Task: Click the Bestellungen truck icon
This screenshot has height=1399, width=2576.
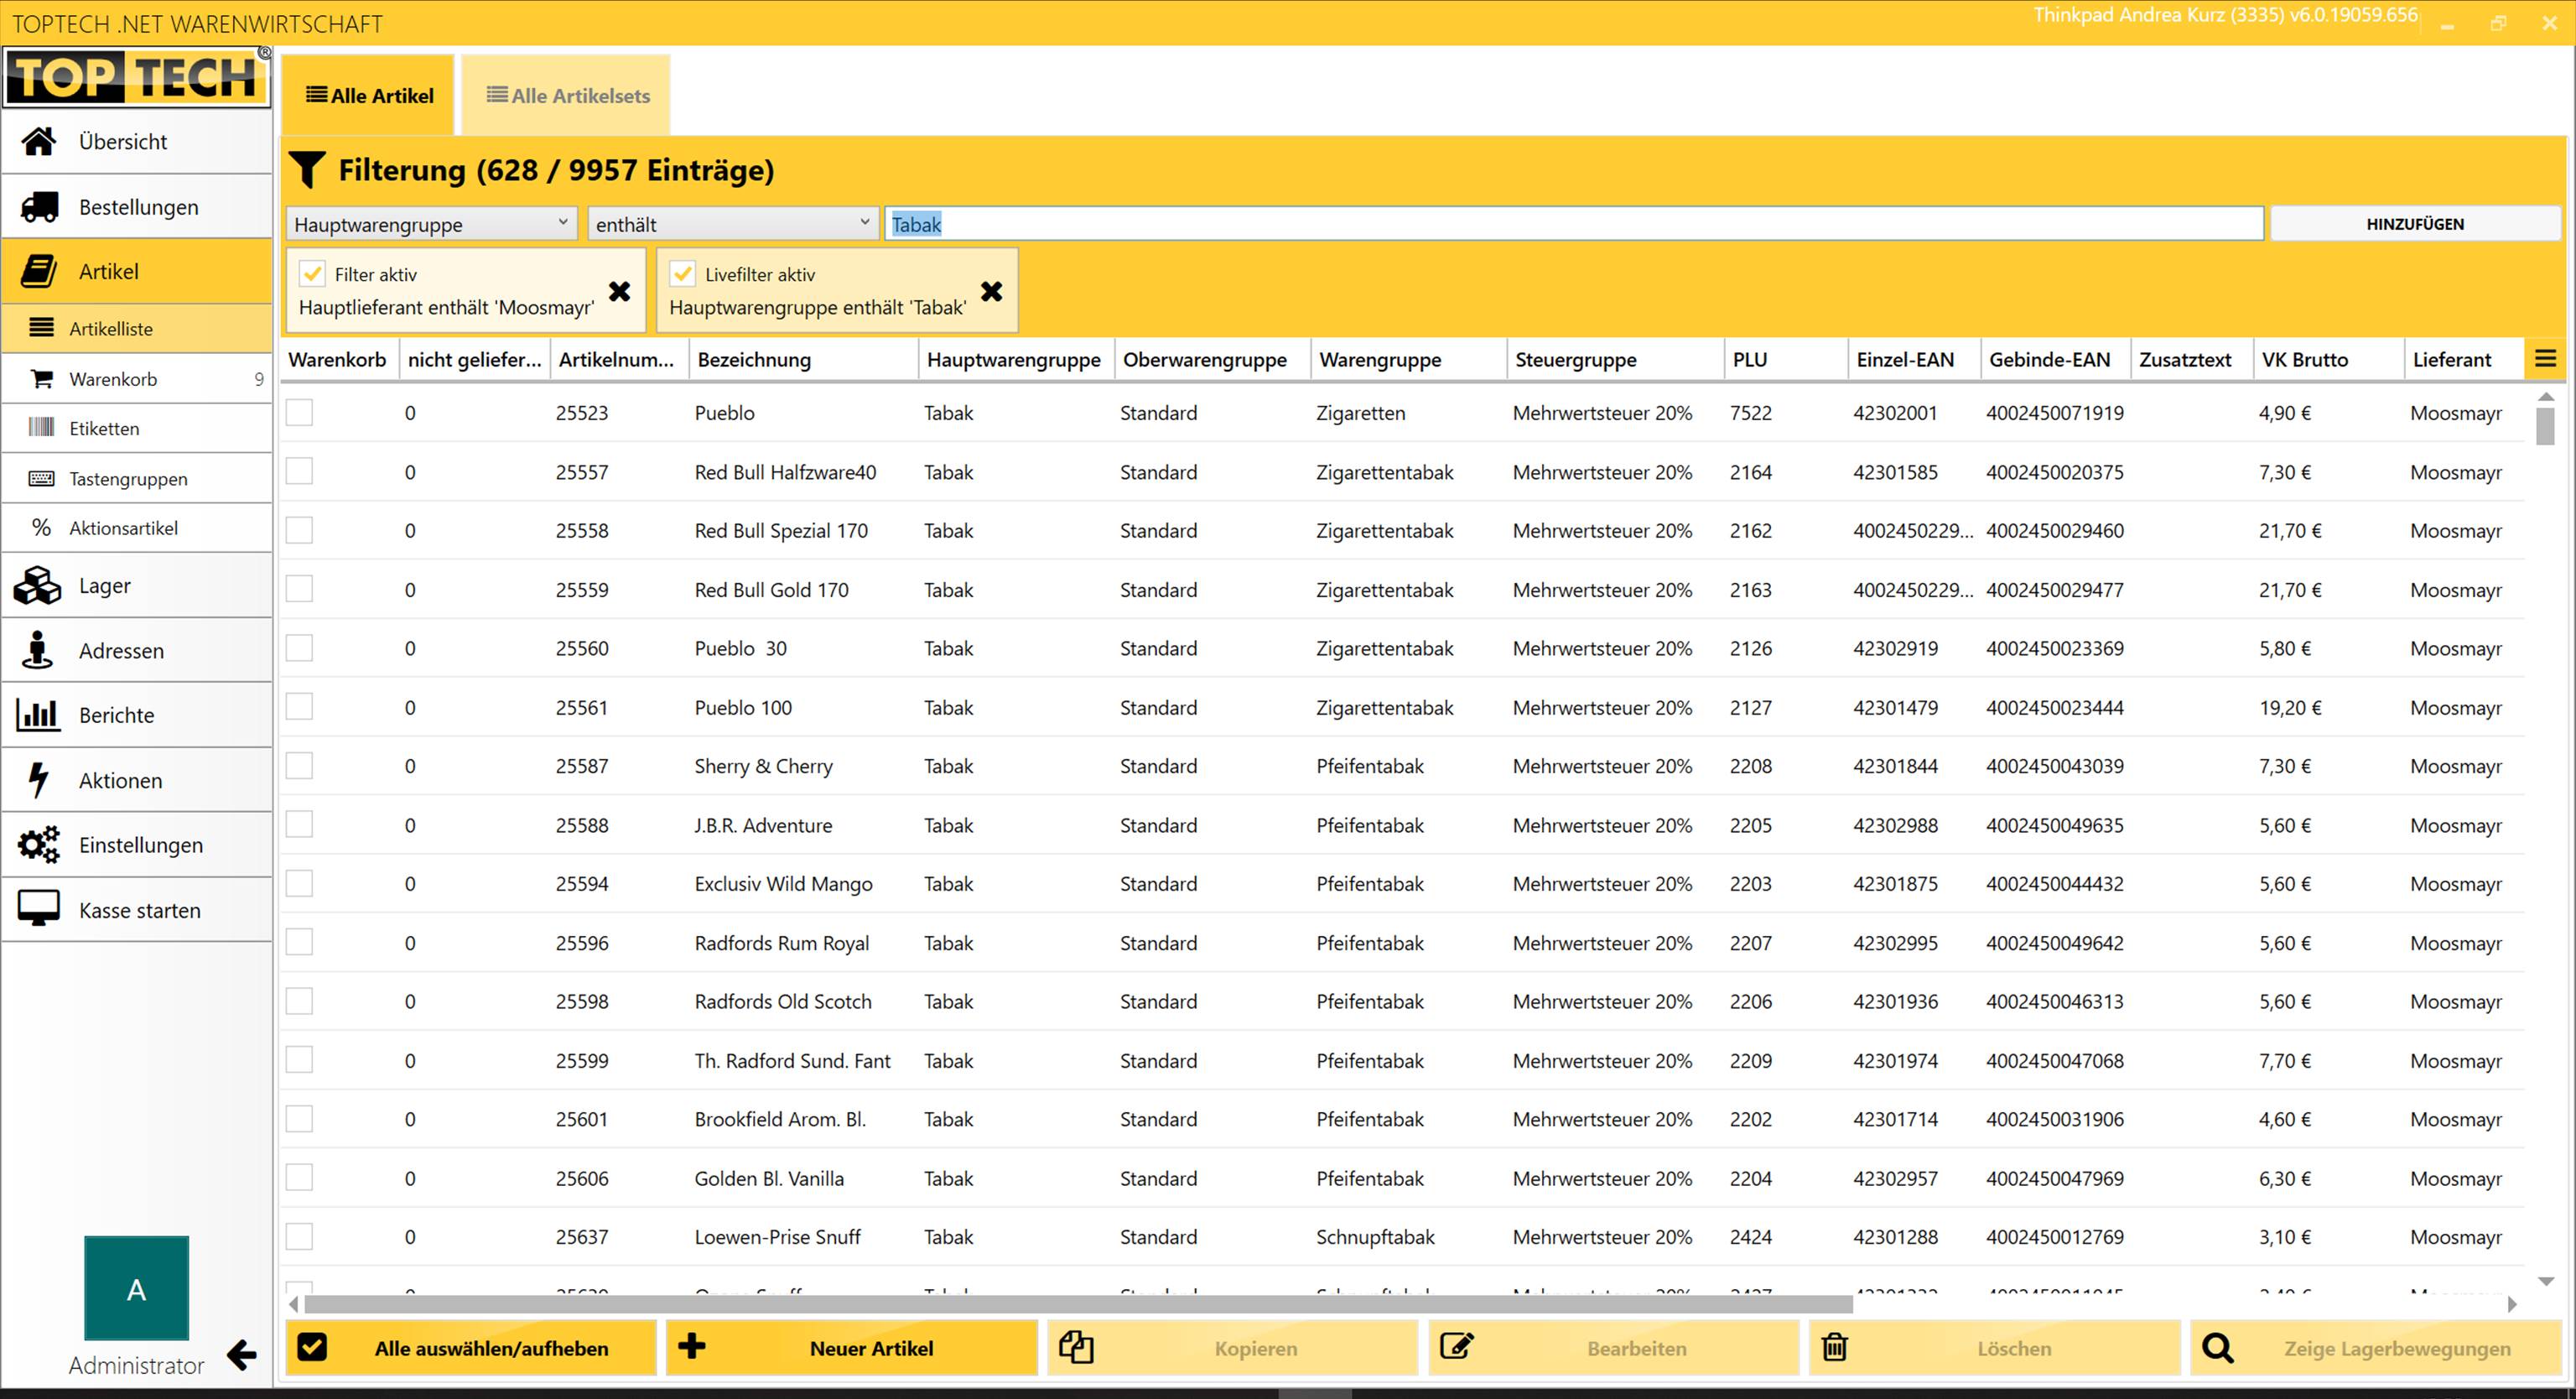Action: (x=39, y=207)
